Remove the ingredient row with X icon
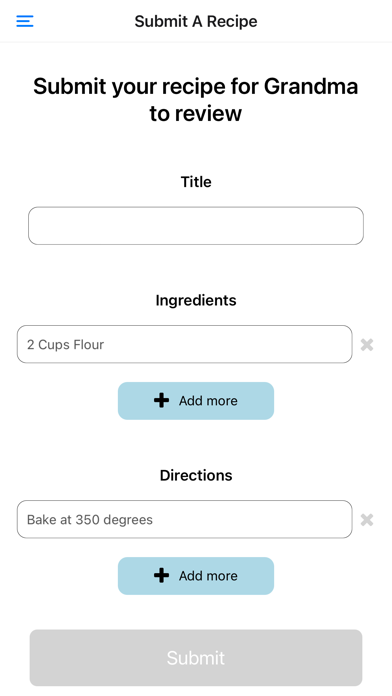Image resolution: width=392 pixels, height=696 pixels. coord(367,344)
